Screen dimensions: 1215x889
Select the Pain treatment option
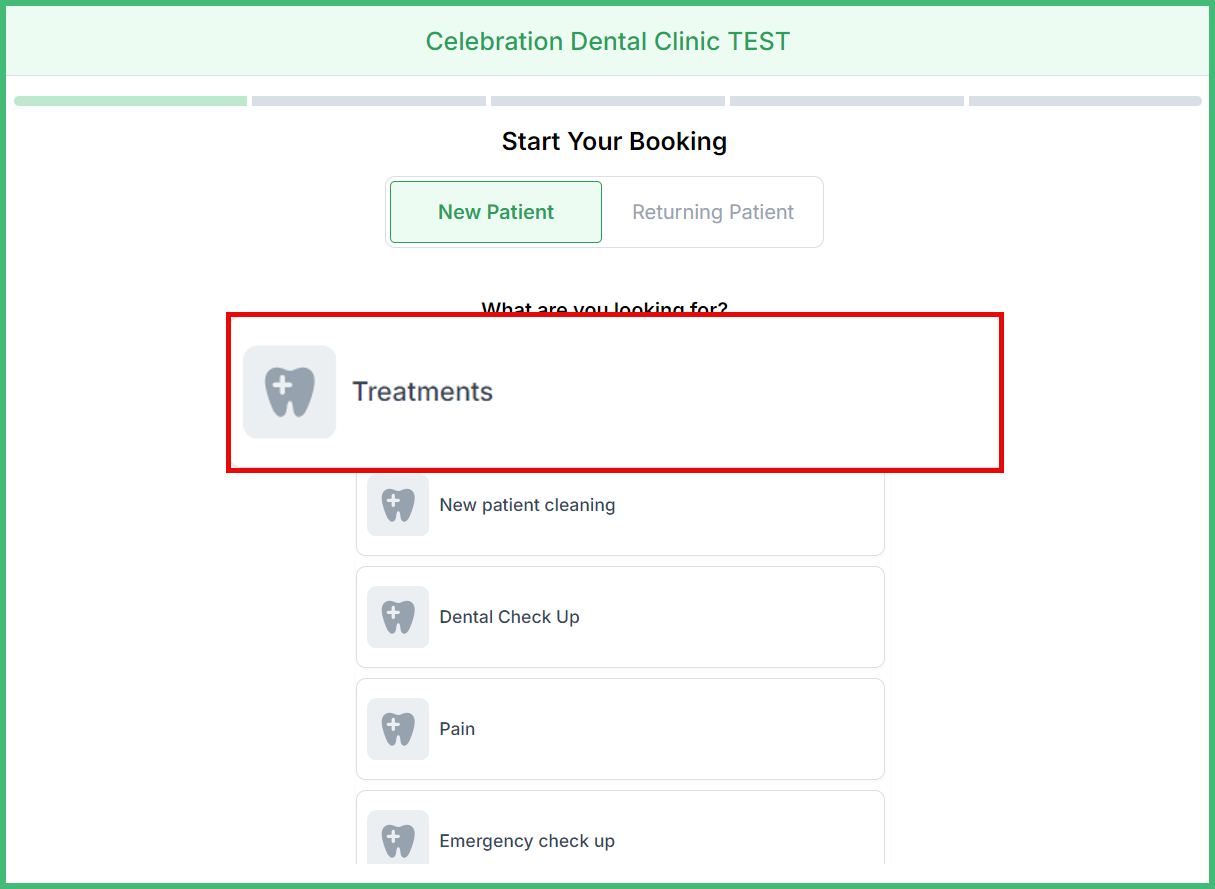click(620, 729)
